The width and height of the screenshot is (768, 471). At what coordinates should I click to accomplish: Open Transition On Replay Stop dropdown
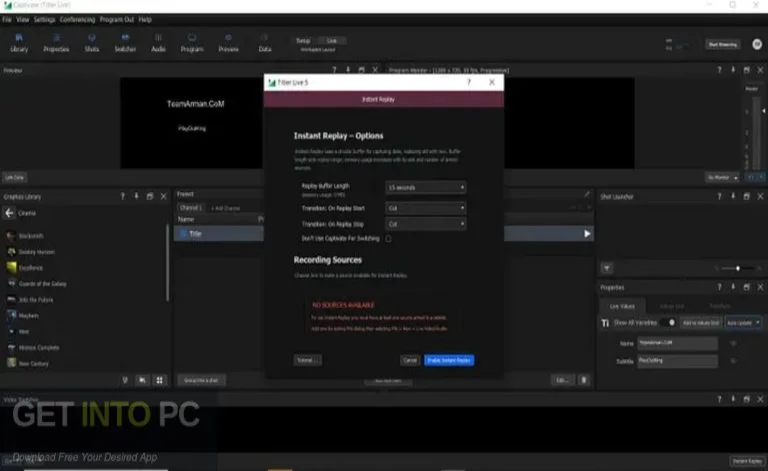pos(426,224)
